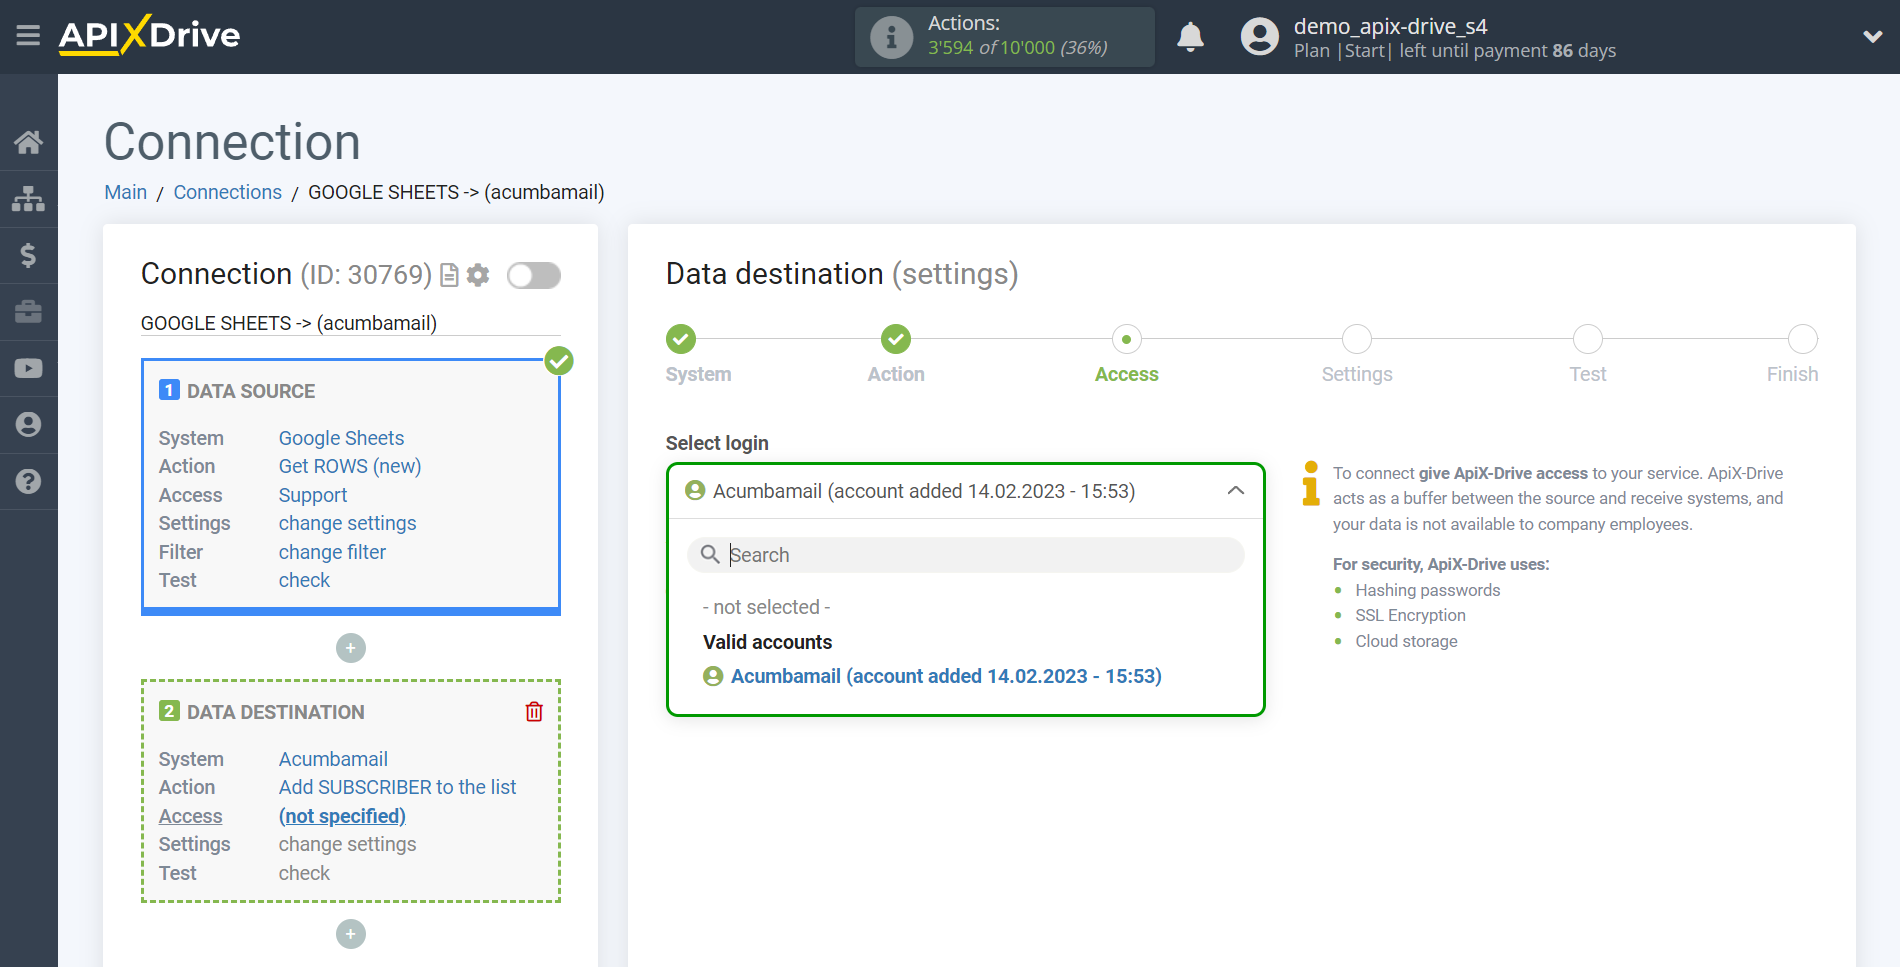Screen dimensions: 1900x967
Task: Open the profile sidebar icon
Action: point(28,425)
